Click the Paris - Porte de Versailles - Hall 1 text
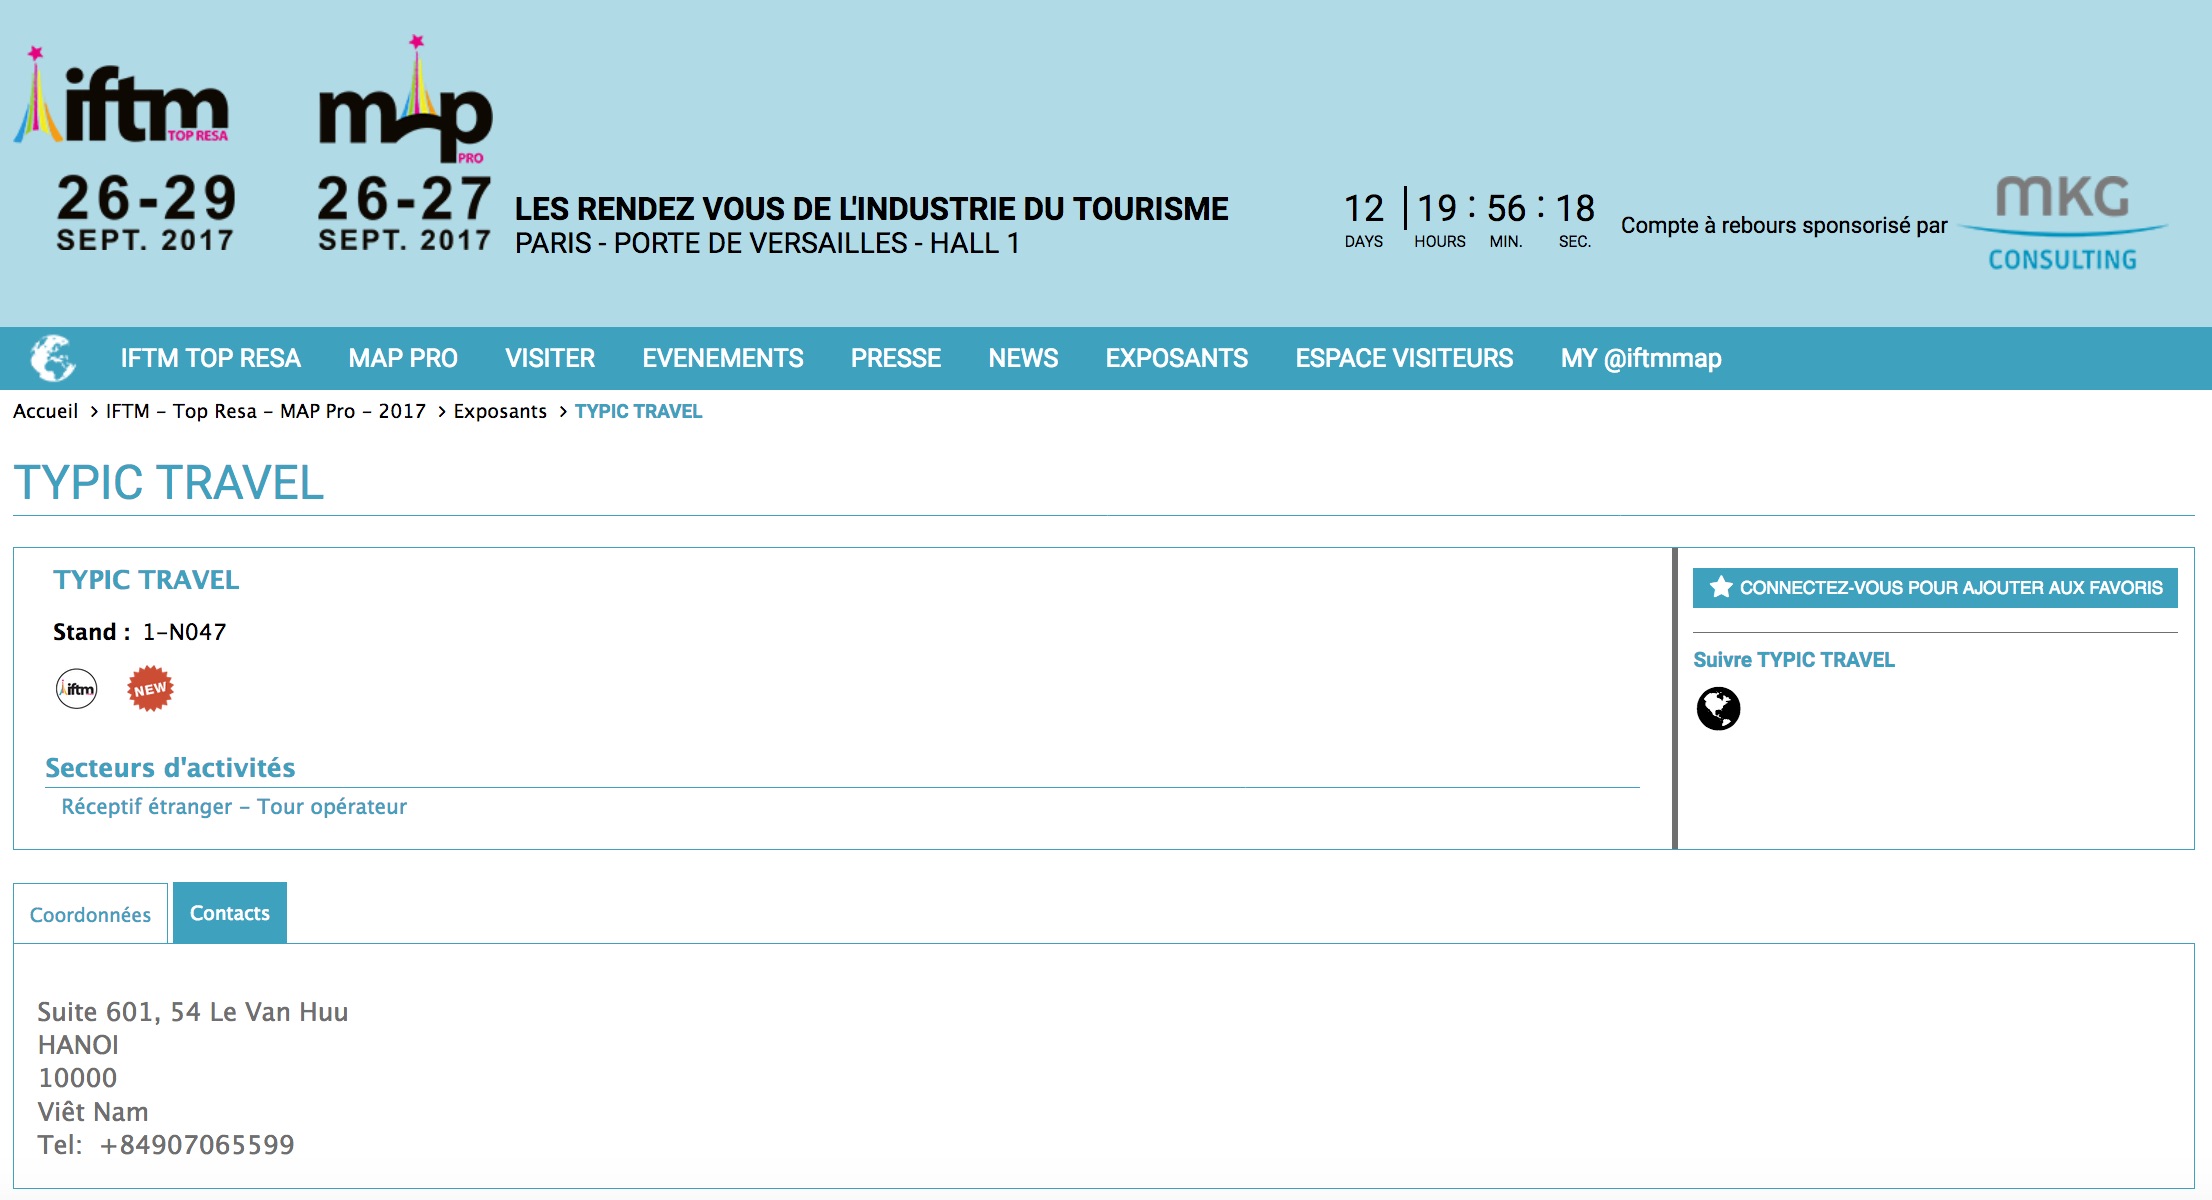Viewport: 2212px width, 1200px height. click(x=767, y=243)
